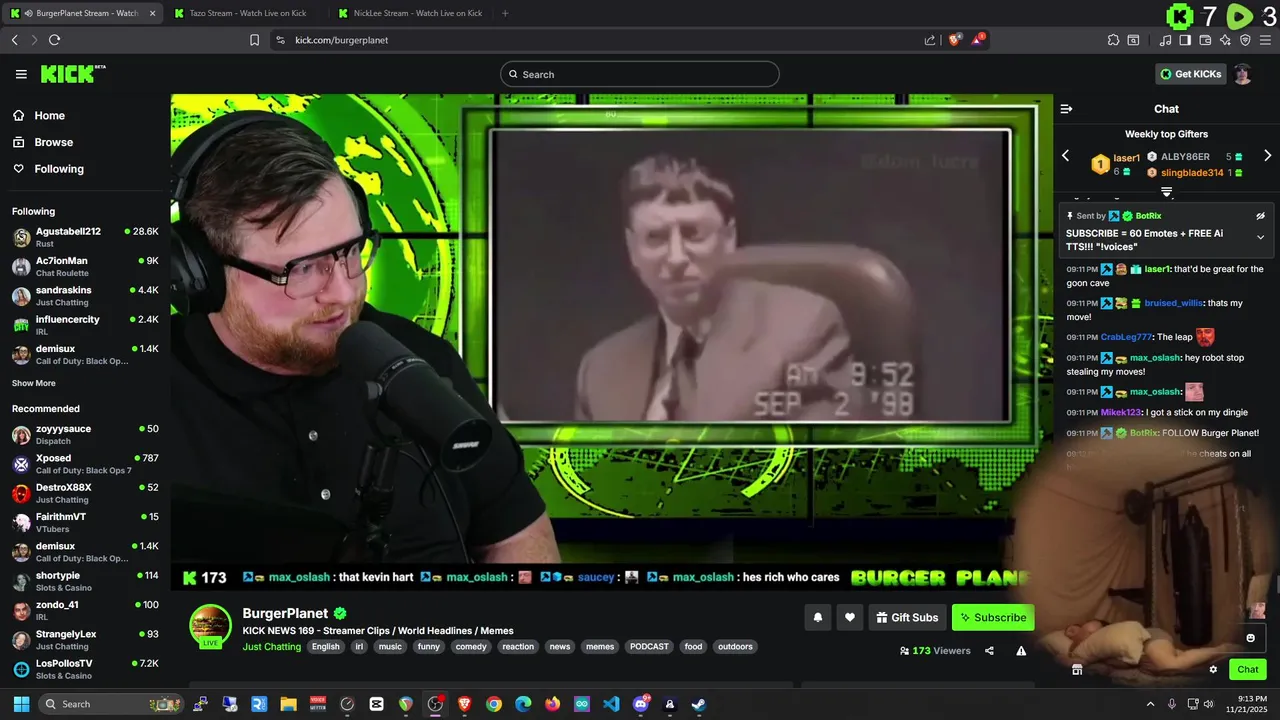Screen dimensions: 1280x720
Task: Open Visual Studio Code from taskbar
Action: 611,704
